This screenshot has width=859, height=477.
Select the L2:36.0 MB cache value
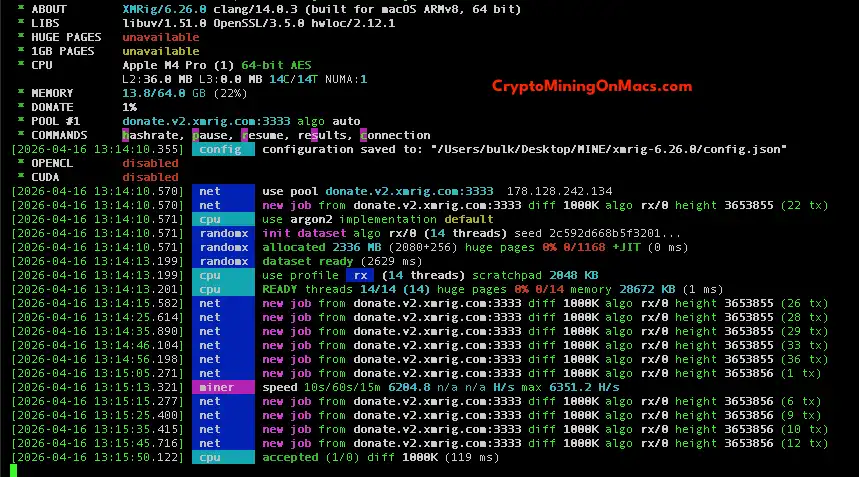[157, 79]
